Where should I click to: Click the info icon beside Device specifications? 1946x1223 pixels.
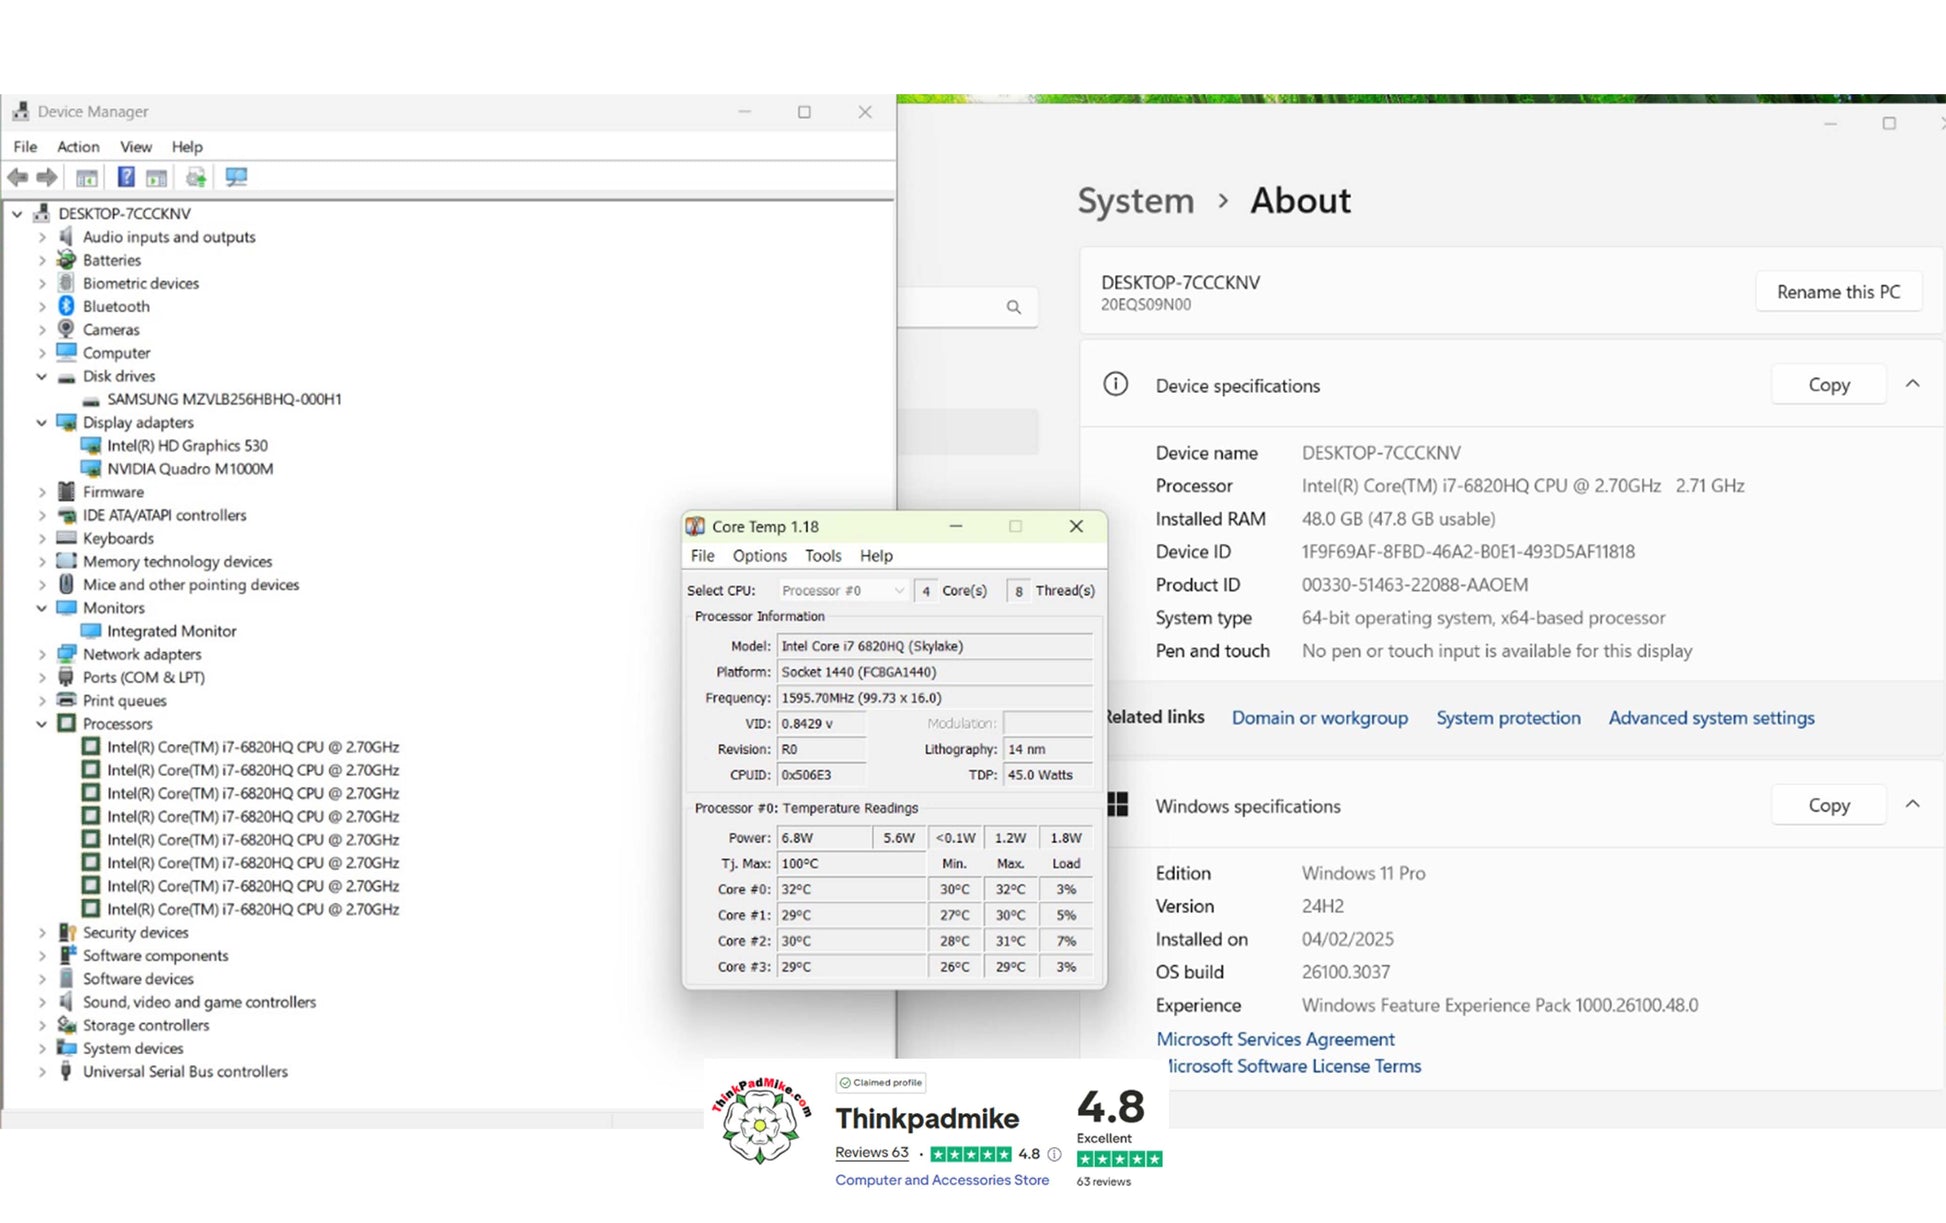pyautogui.click(x=1115, y=385)
